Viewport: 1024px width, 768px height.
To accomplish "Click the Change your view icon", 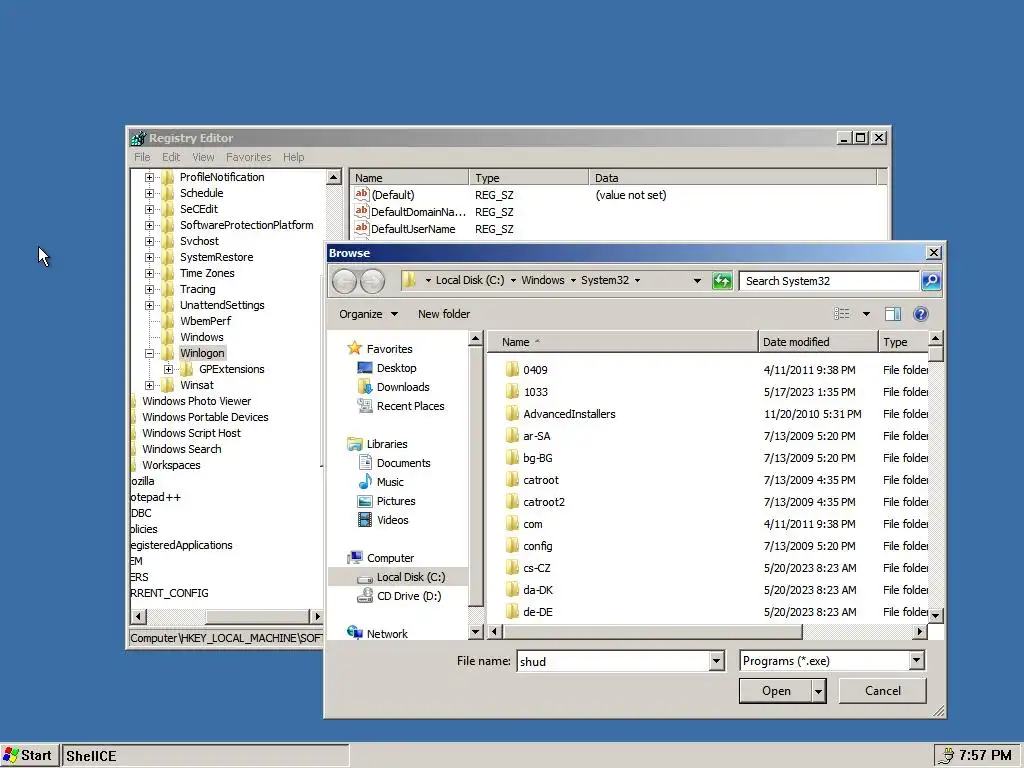I will tap(842, 314).
